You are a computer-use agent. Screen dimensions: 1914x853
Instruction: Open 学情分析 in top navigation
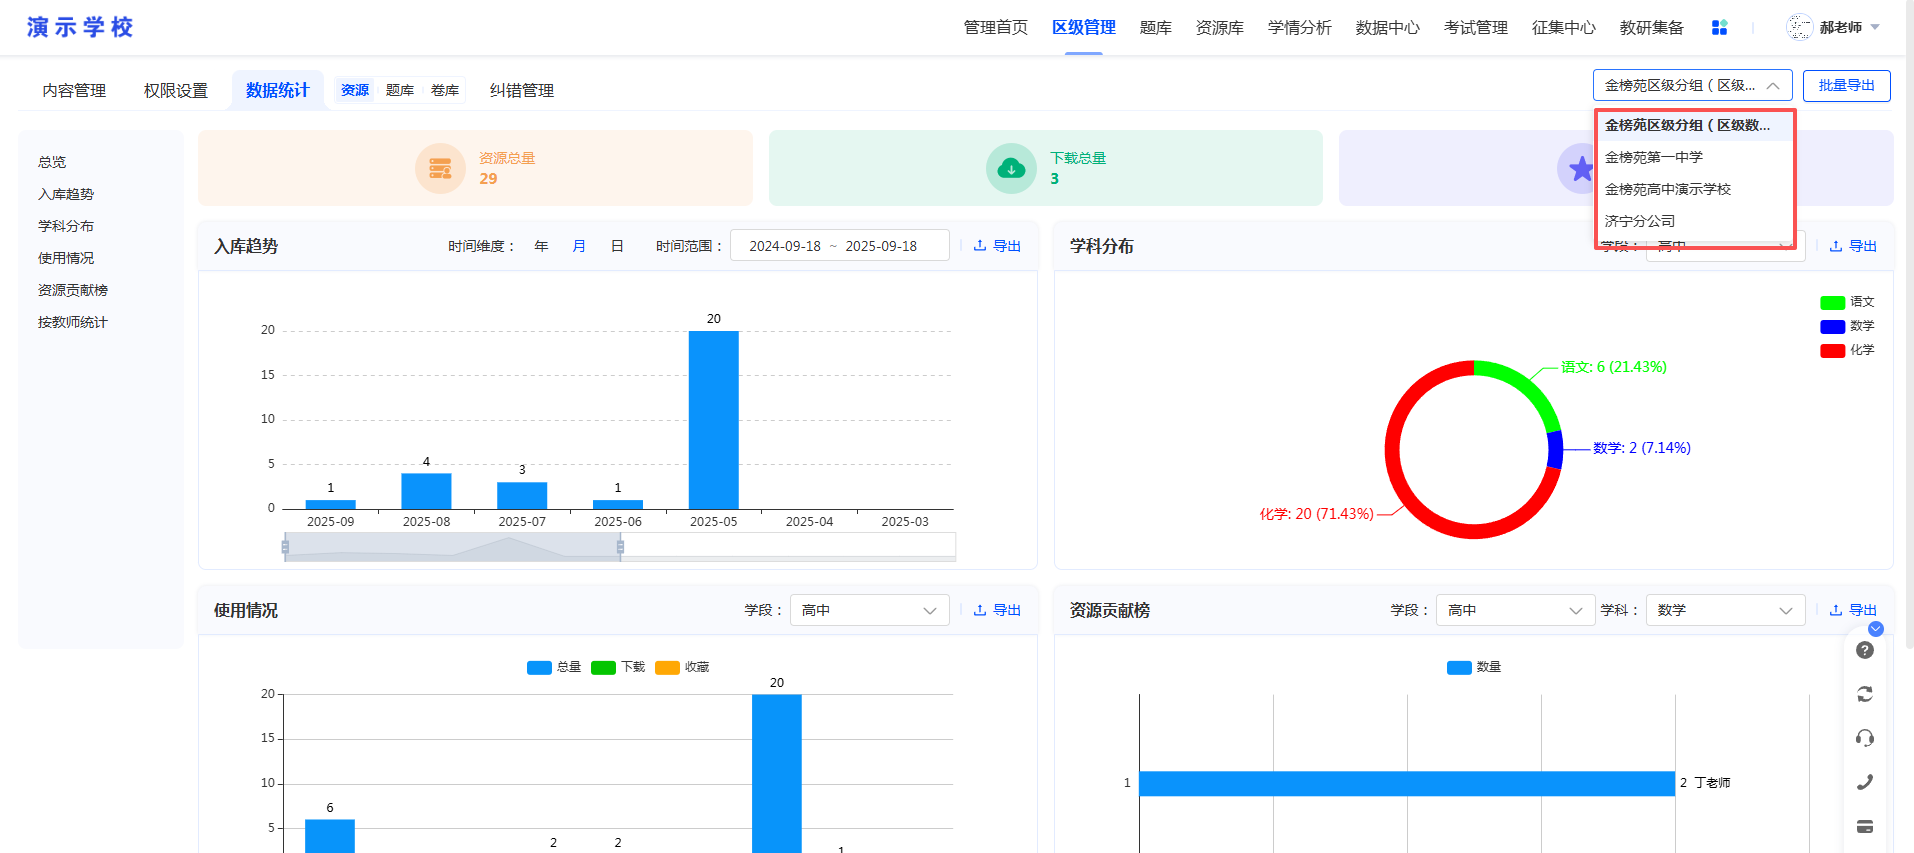tap(1299, 28)
